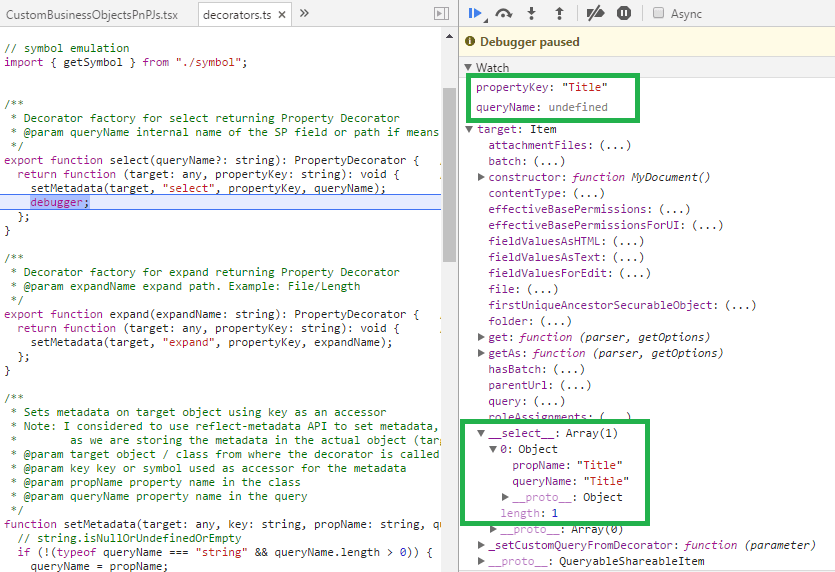Click the export function select line
Viewport: 835px width, 572px height.
click(211, 160)
